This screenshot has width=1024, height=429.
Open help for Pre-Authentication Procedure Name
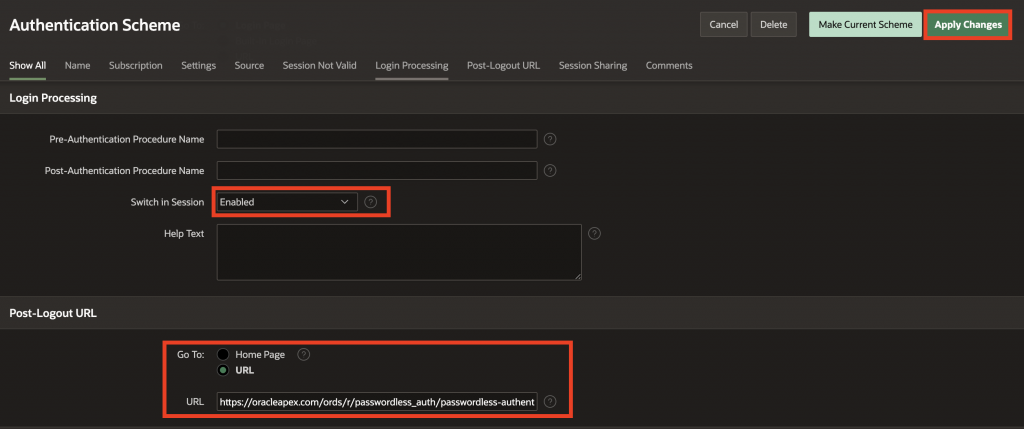click(x=550, y=139)
